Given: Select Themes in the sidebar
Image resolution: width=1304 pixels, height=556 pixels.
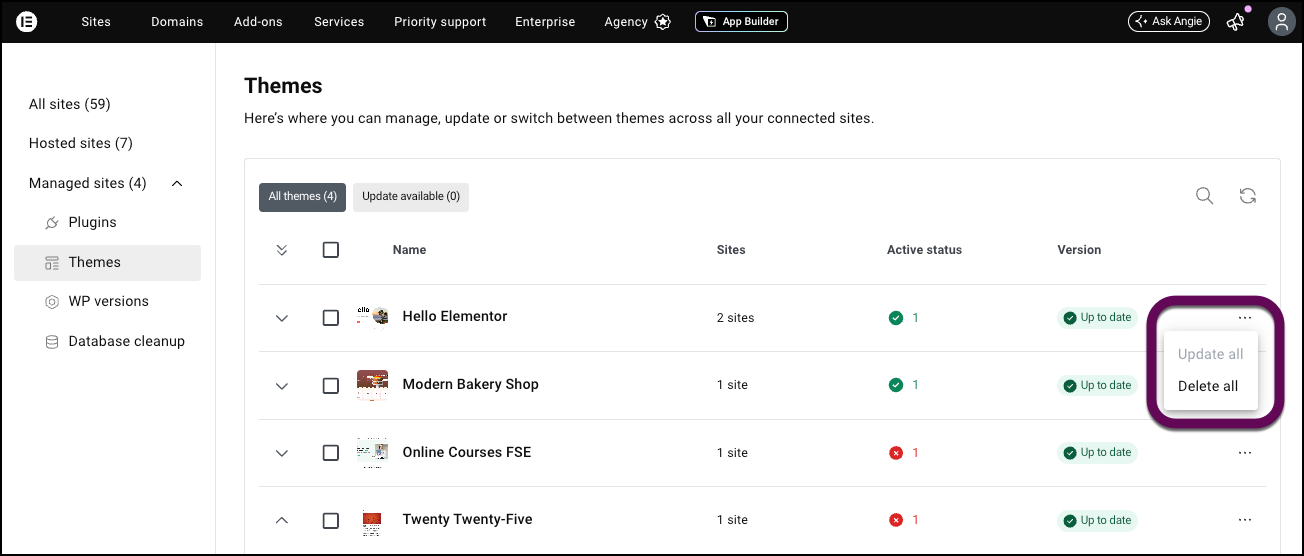Looking at the screenshot, I should pos(107,262).
